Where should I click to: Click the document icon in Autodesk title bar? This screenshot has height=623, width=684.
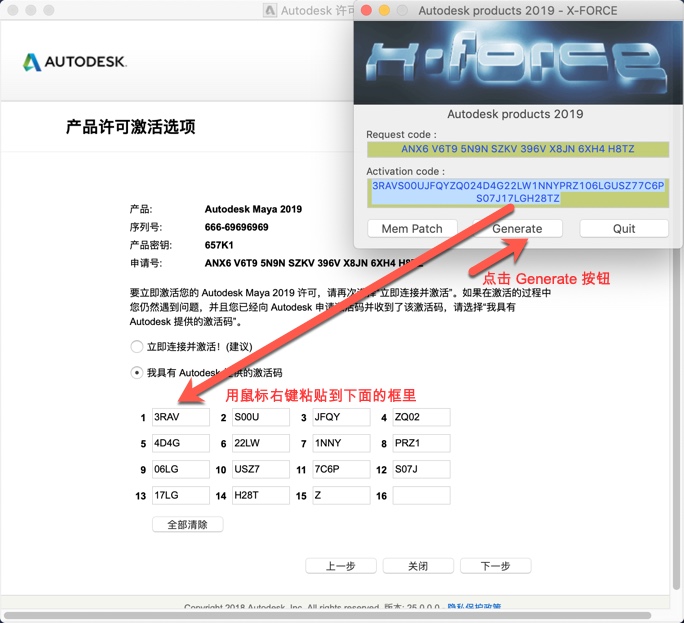[x=270, y=11]
